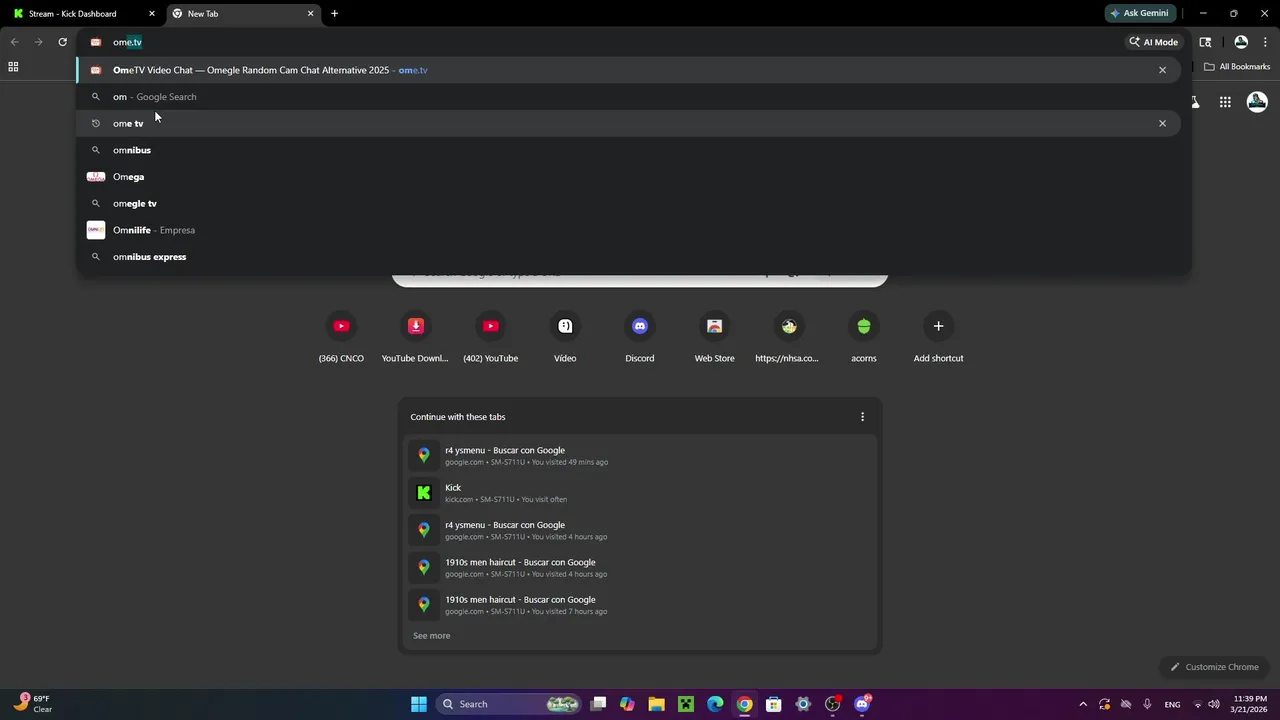Open AI Mode in the address bar
The height and width of the screenshot is (720, 1280).
pyautogui.click(x=1153, y=42)
